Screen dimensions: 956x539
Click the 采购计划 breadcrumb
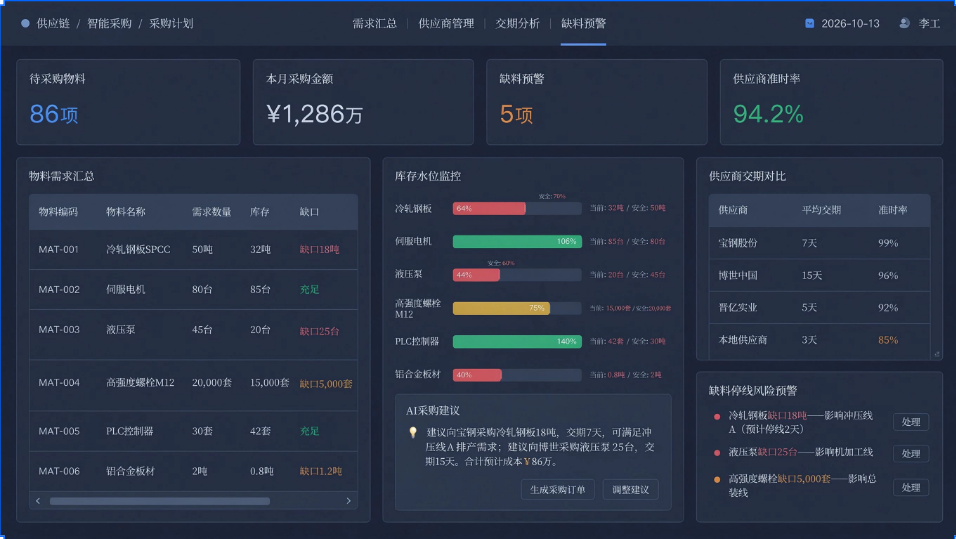tap(171, 23)
